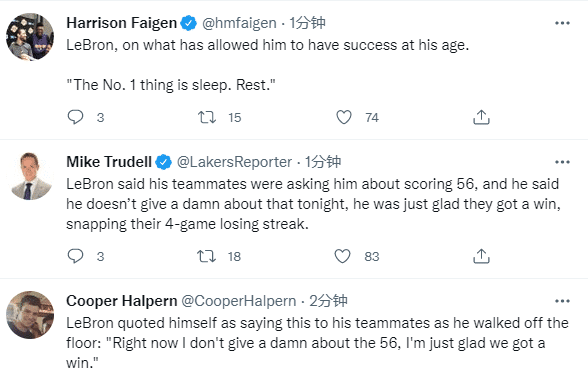The height and width of the screenshot is (386, 588).
Task: Reply to Mike Trudell's tweet
Action: (75, 256)
